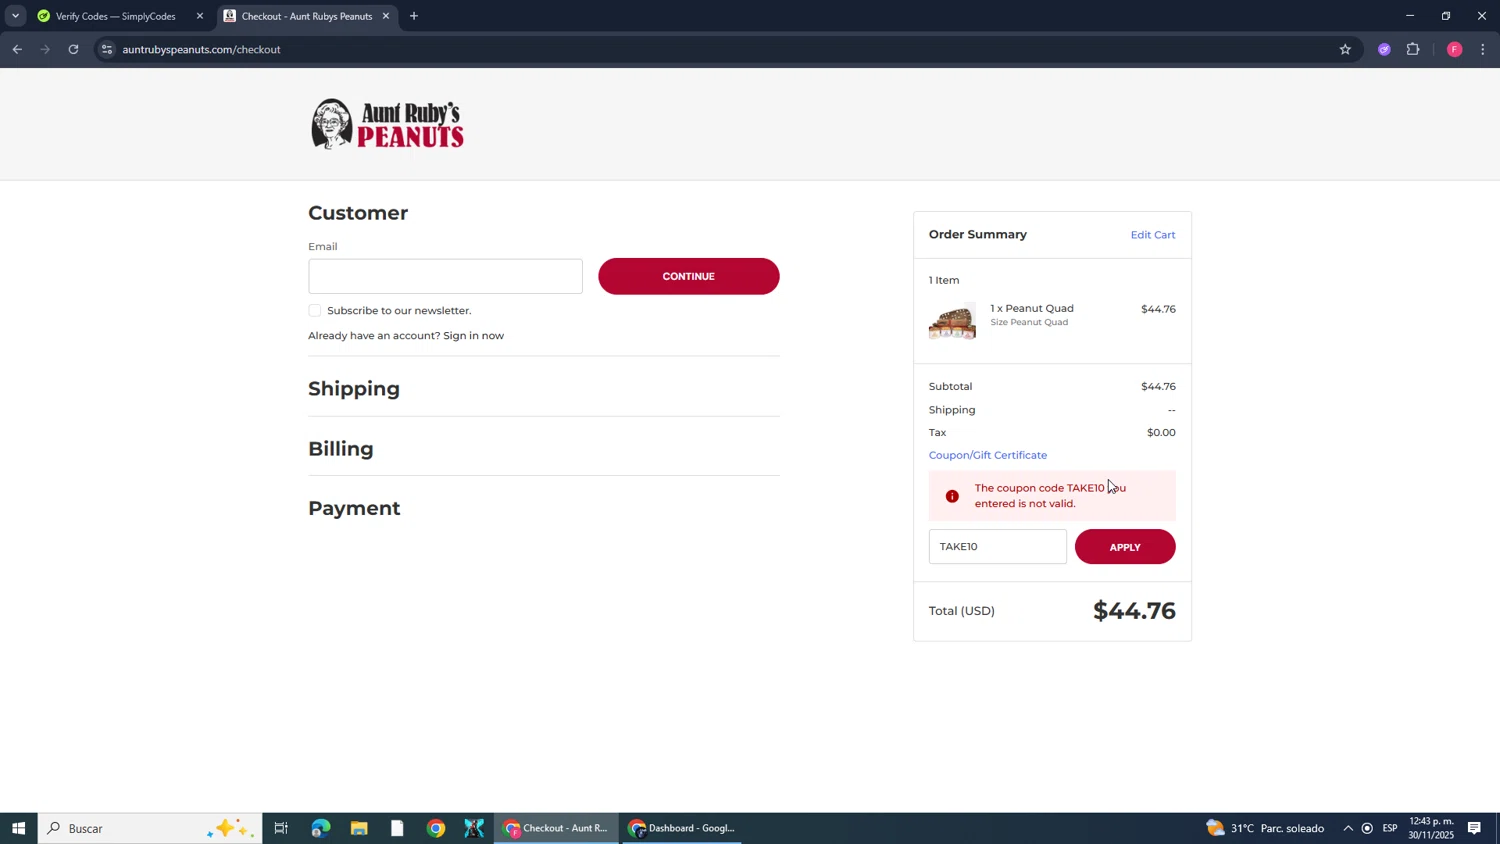This screenshot has height=844, width=1500.
Task: Open the purple extension icon
Action: (x=1384, y=49)
